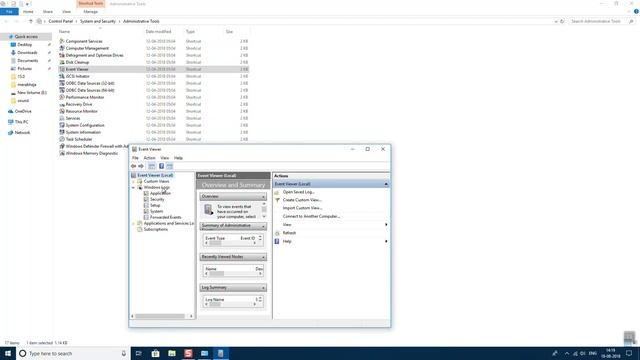Open the Help menu in Event Viewer menu bar
The image size is (640, 360).
click(x=178, y=158)
